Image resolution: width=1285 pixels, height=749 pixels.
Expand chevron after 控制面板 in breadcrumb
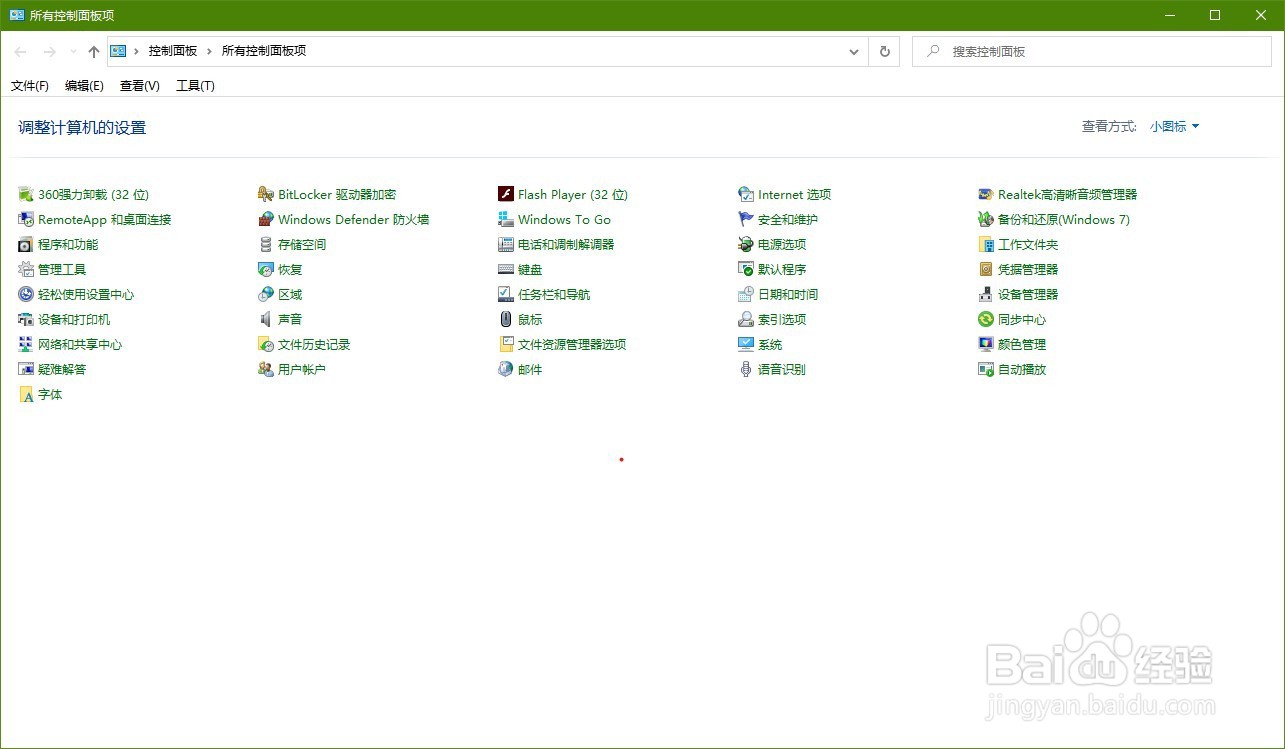click(210, 51)
